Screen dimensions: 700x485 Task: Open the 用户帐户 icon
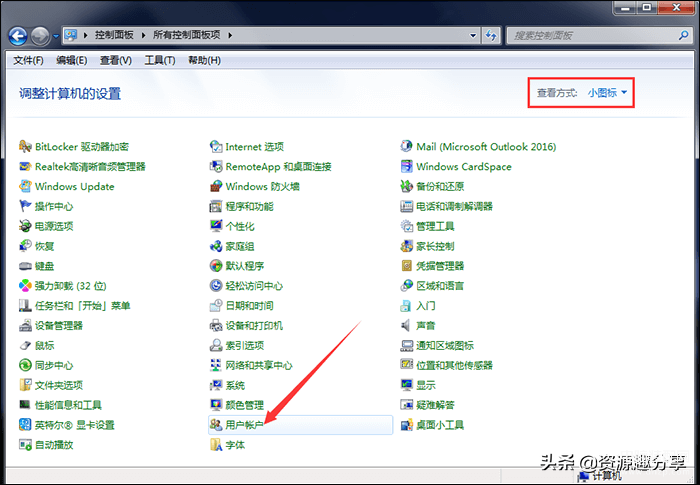(216, 425)
